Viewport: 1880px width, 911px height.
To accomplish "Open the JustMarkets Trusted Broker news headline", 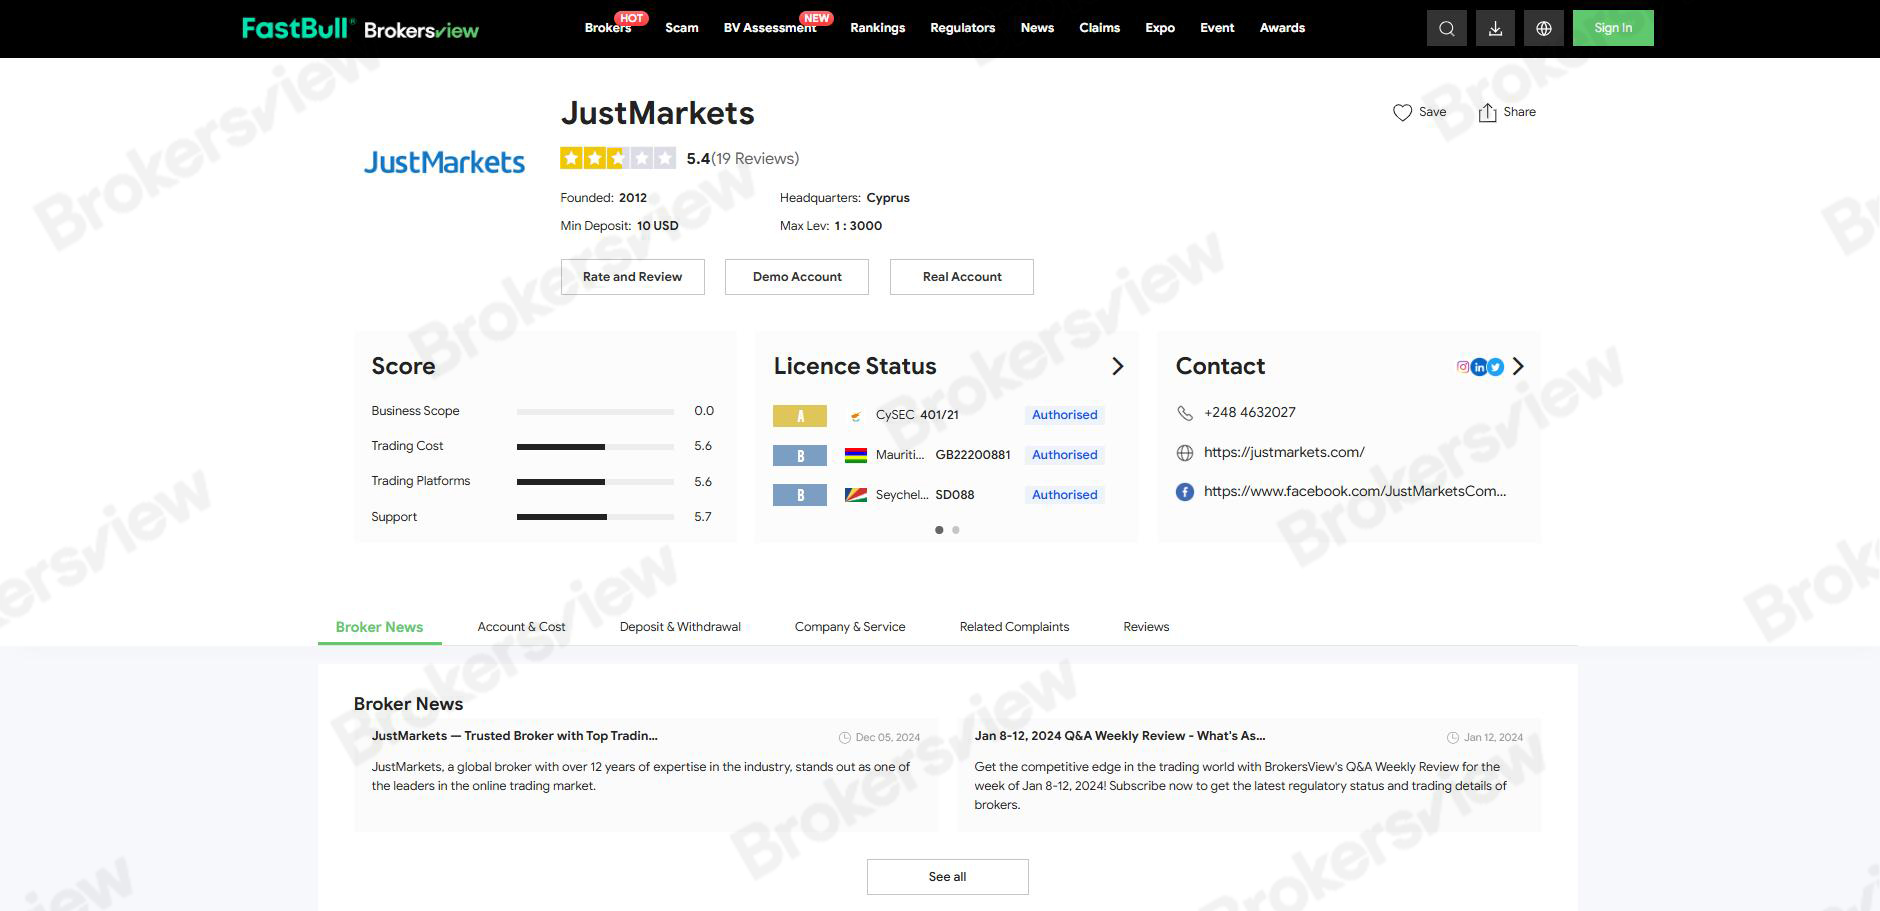I will click(515, 736).
